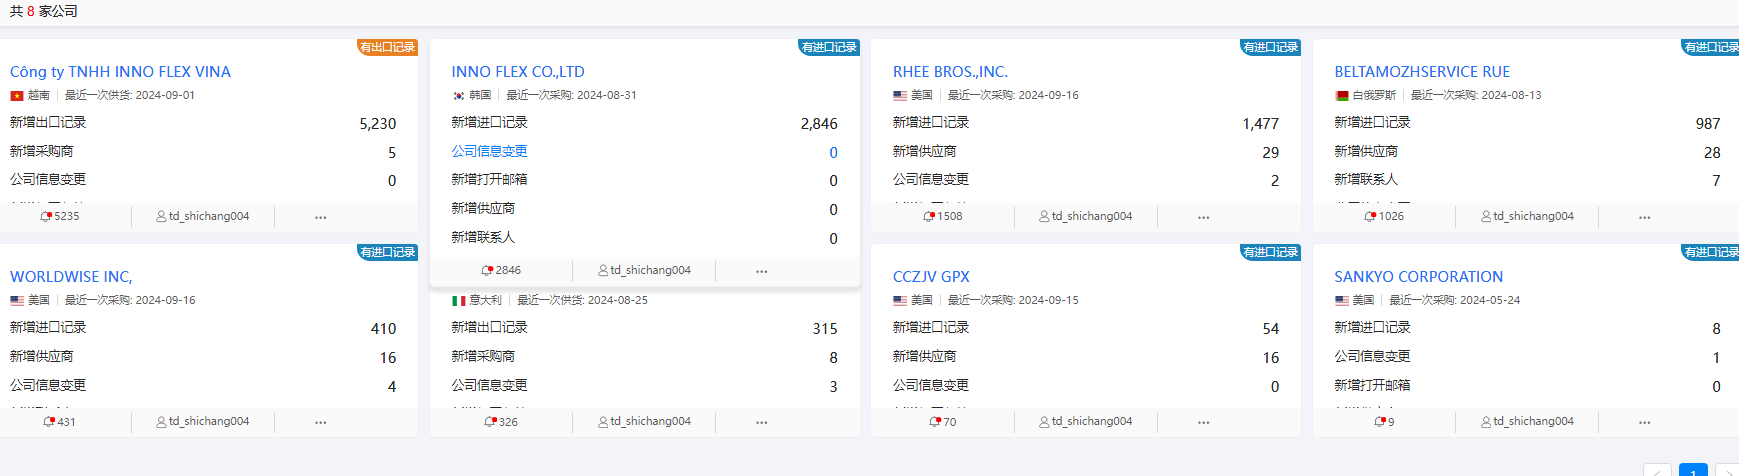
Task: Open more options on Công ty TNHH INNO FLEX VINA card
Action: click(320, 217)
